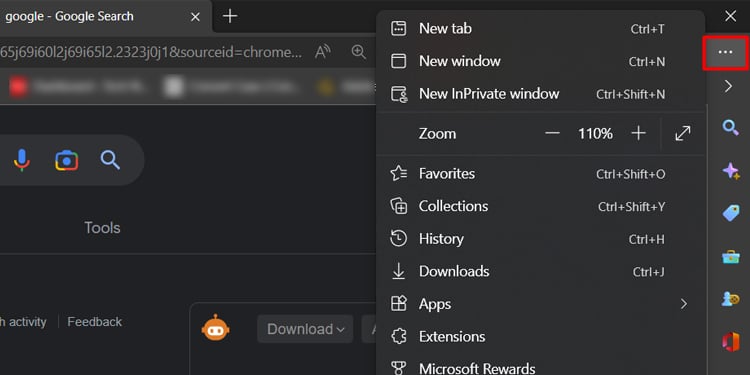
Task: Expand the Apps submenu arrow
Action: tap(684, 304)
